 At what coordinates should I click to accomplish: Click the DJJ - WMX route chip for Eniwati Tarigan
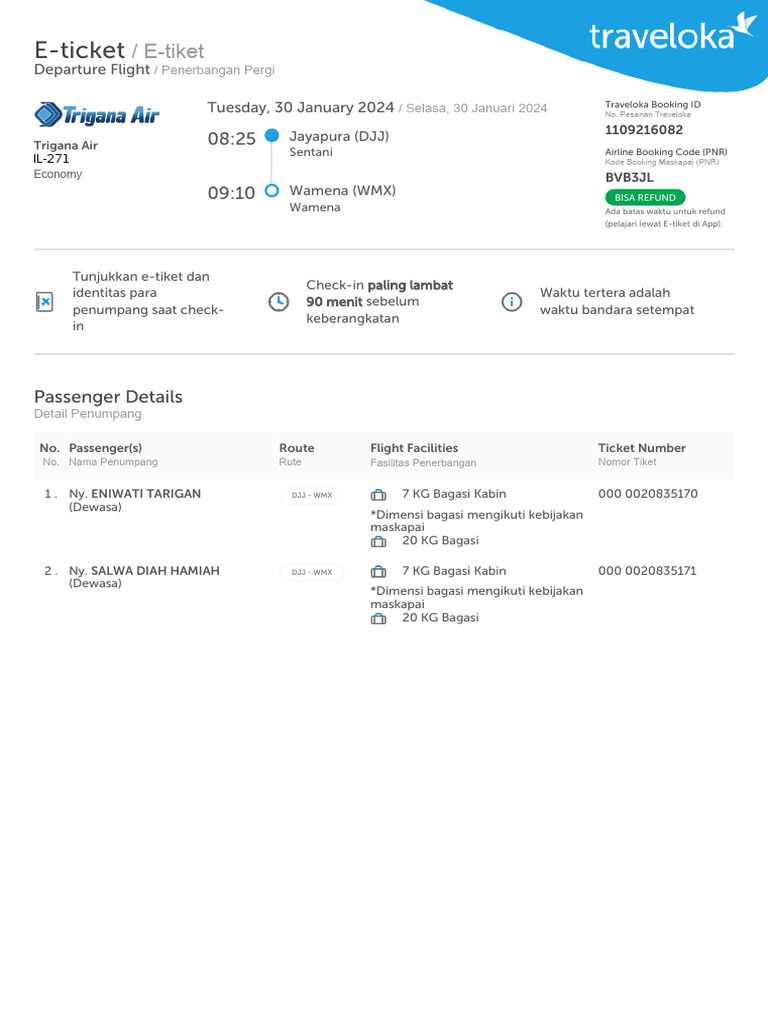pyautogui.click(x=312, y=496)
